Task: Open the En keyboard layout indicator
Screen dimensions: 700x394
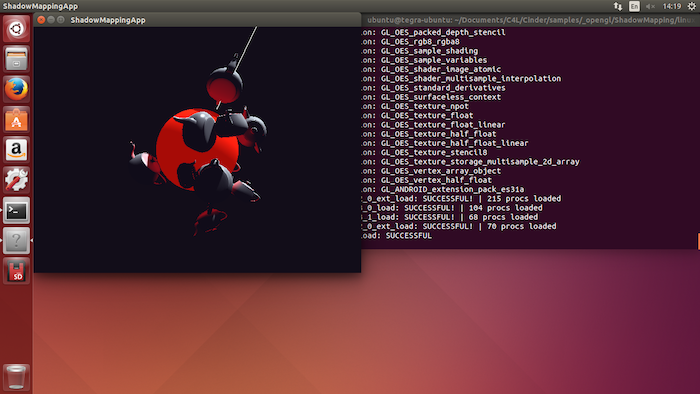Action: click(x=634, y=6)
